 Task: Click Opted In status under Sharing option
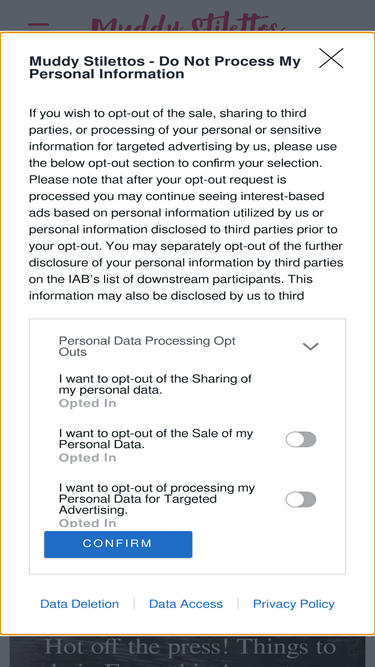click(x=87, y=403)
